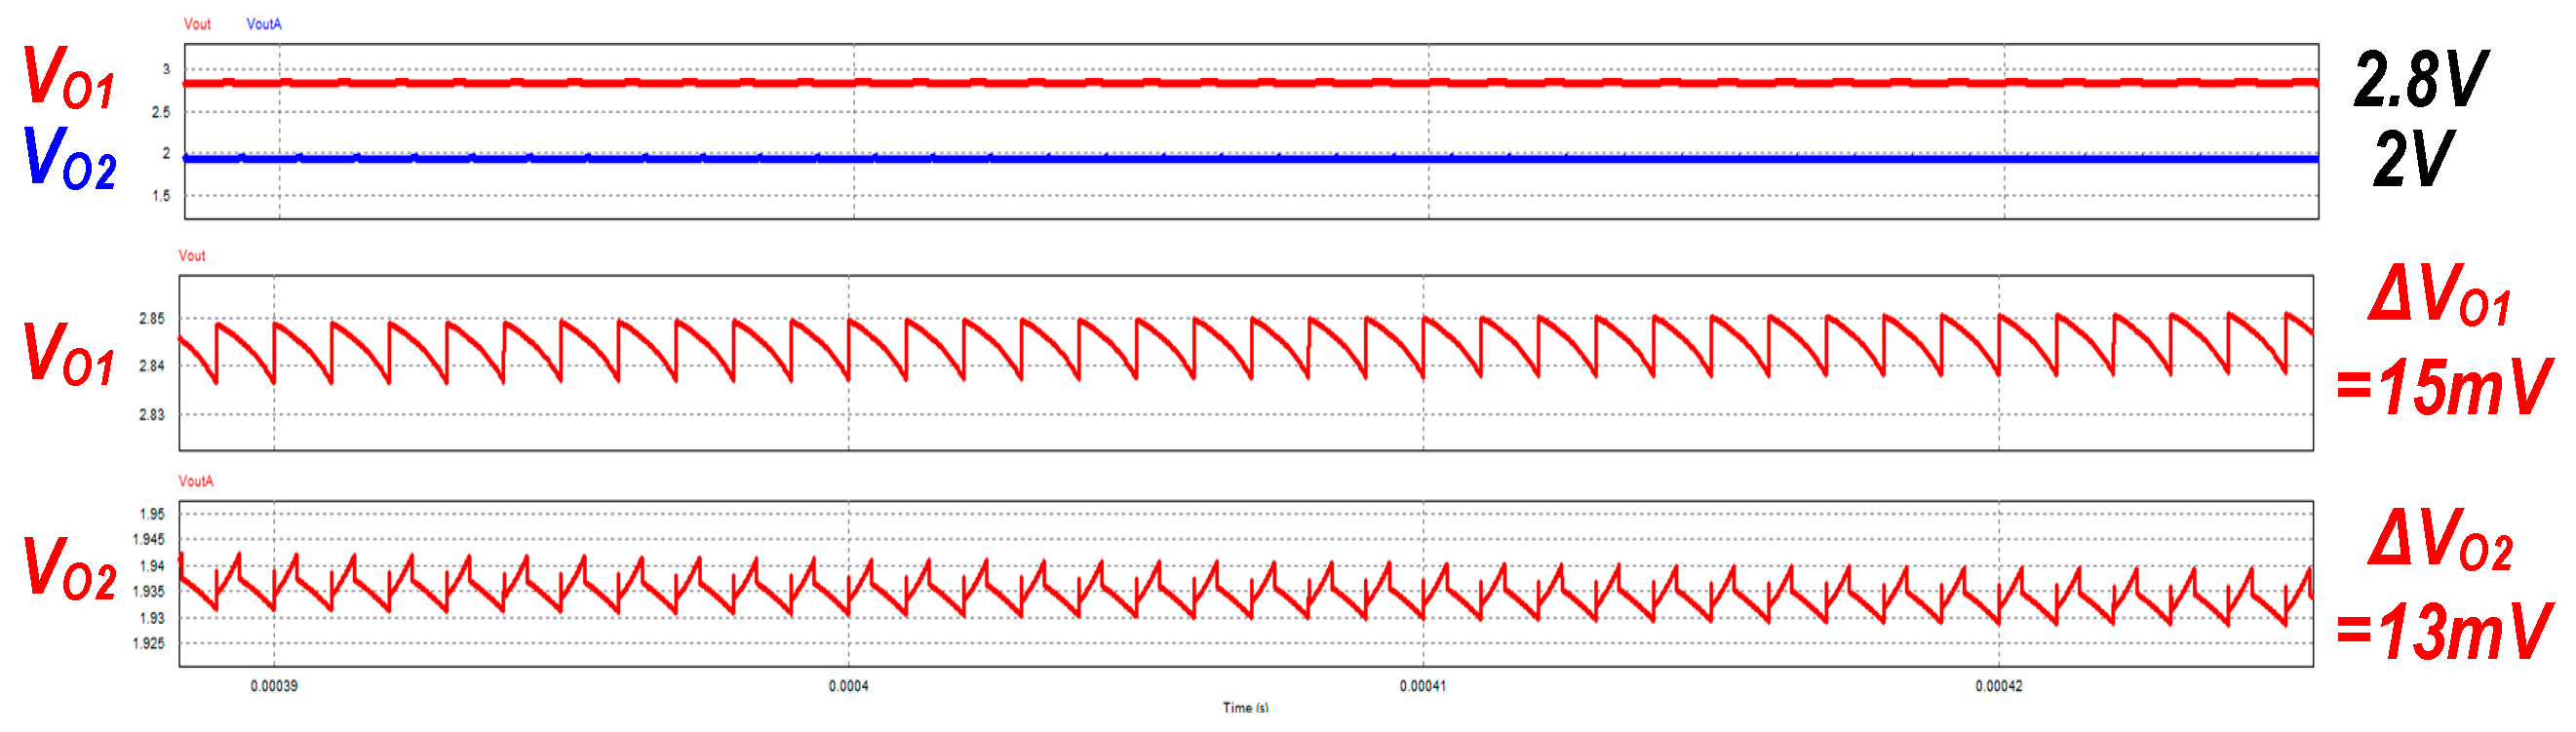Select the VoutA label above the bottom plot
The height and width of the screenshot is (732, 2576).
196,481
